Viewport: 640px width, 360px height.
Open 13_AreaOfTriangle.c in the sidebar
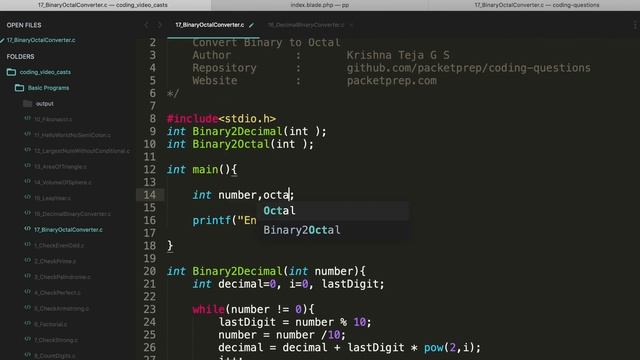pyautogui.click(x=60, y=167)
